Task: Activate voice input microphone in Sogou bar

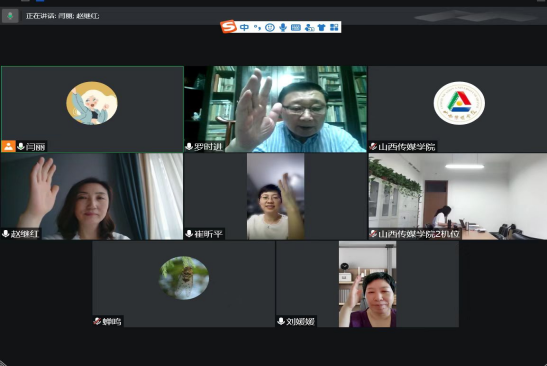Action: [x=283, y=27]
